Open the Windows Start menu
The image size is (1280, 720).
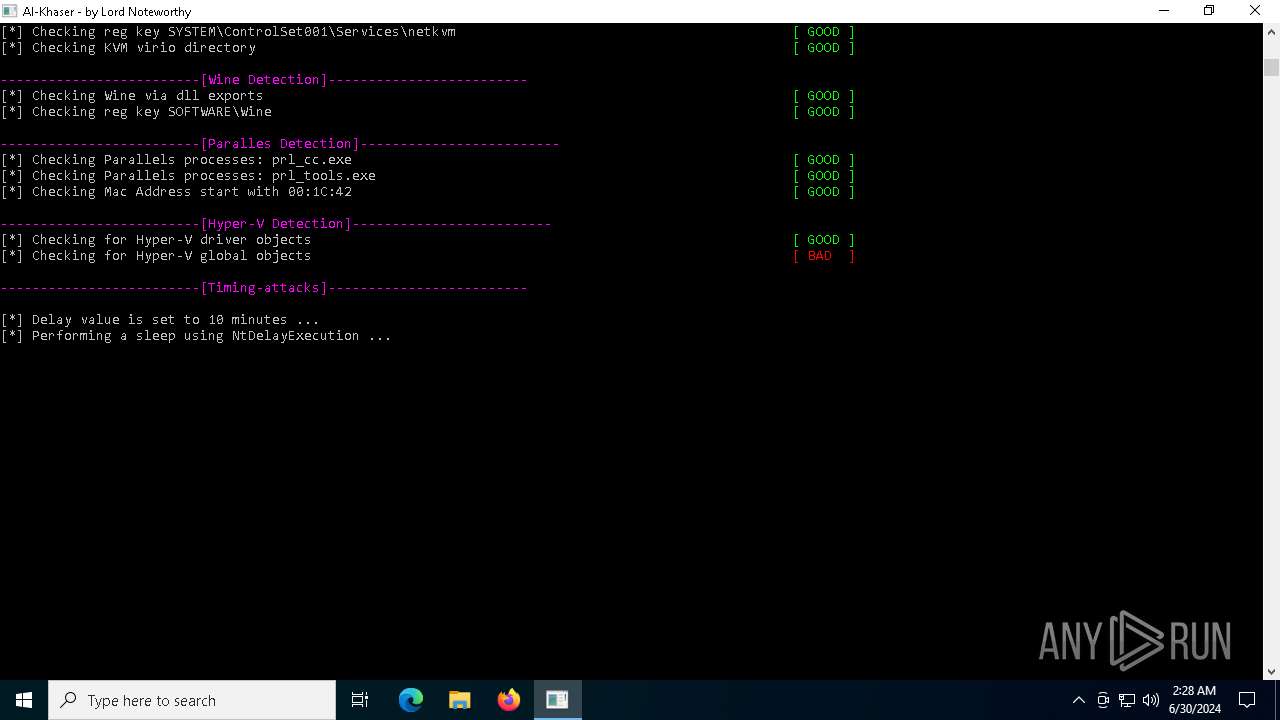pos(24,700)
